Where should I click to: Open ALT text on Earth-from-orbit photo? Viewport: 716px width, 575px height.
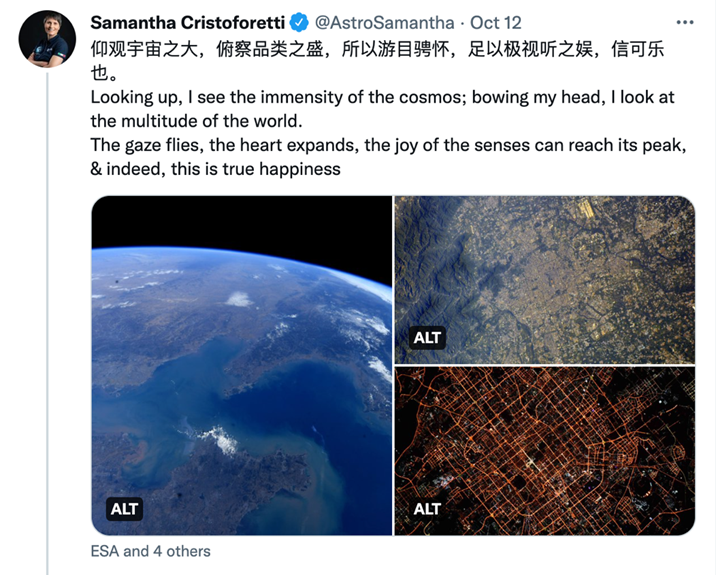coord(125,509)
